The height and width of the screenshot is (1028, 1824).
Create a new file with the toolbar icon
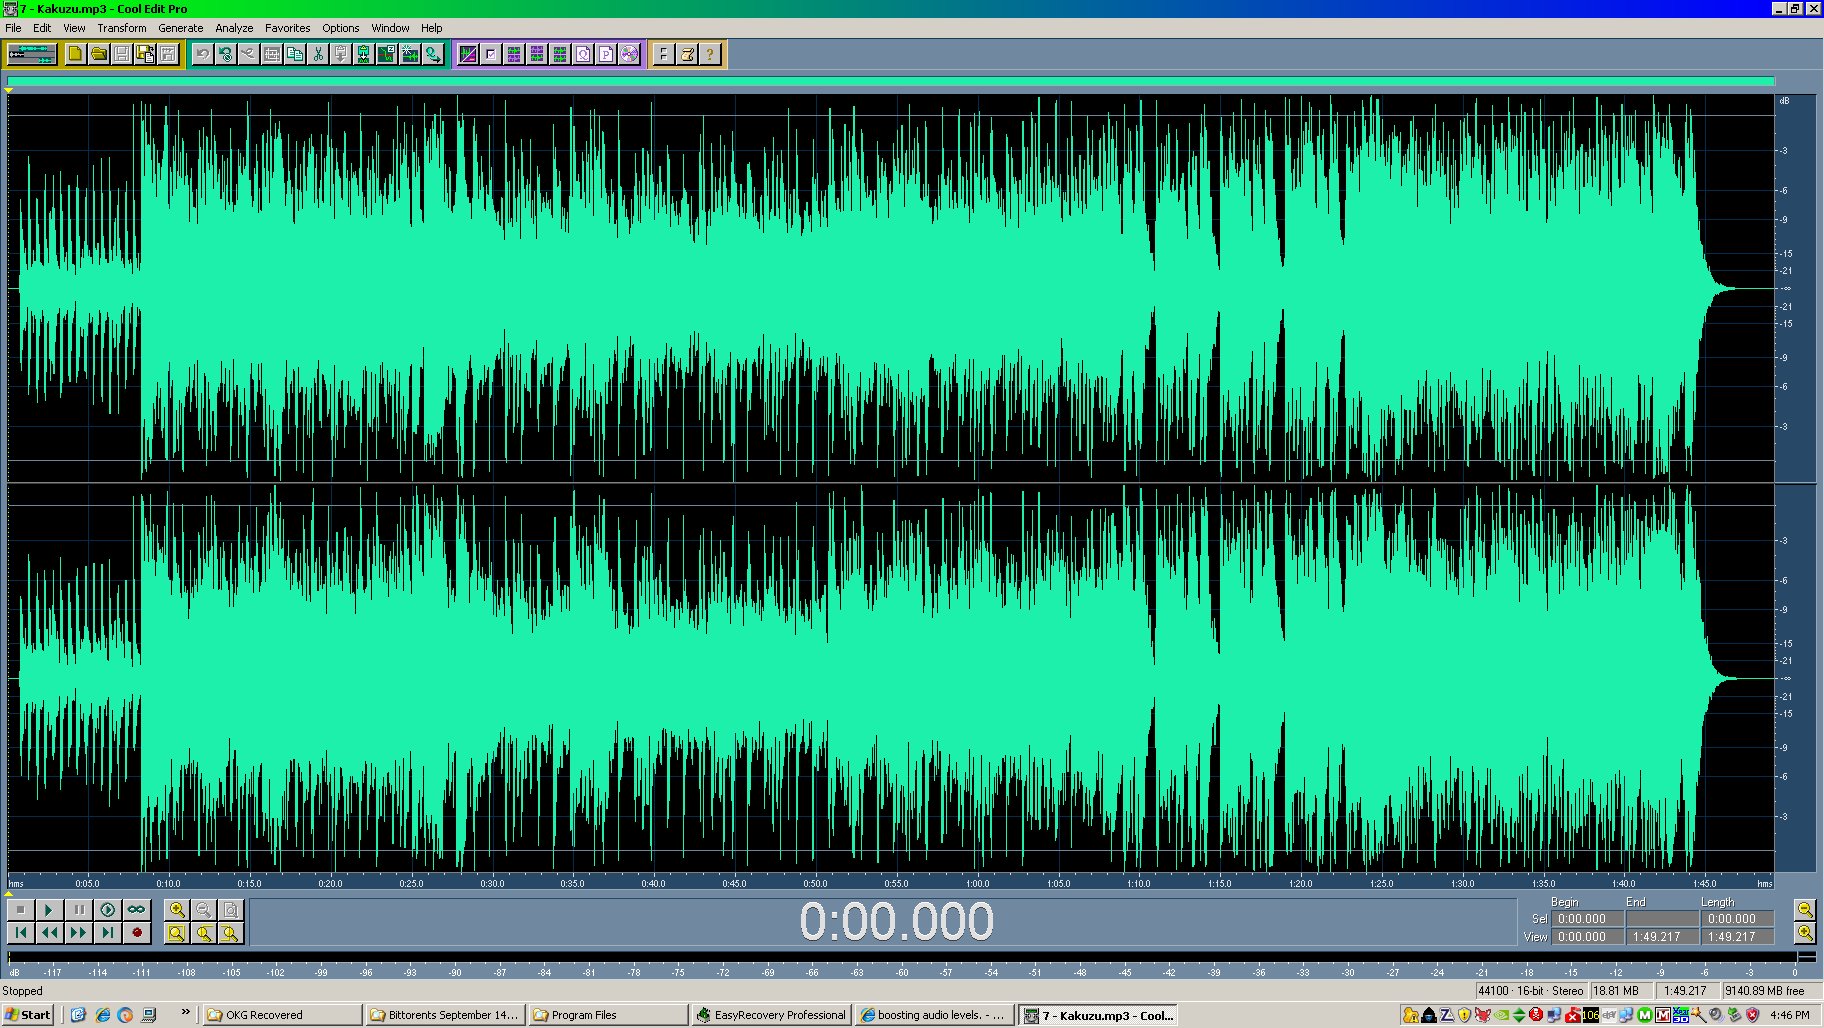pyautogui.click(x=75, y=54)
